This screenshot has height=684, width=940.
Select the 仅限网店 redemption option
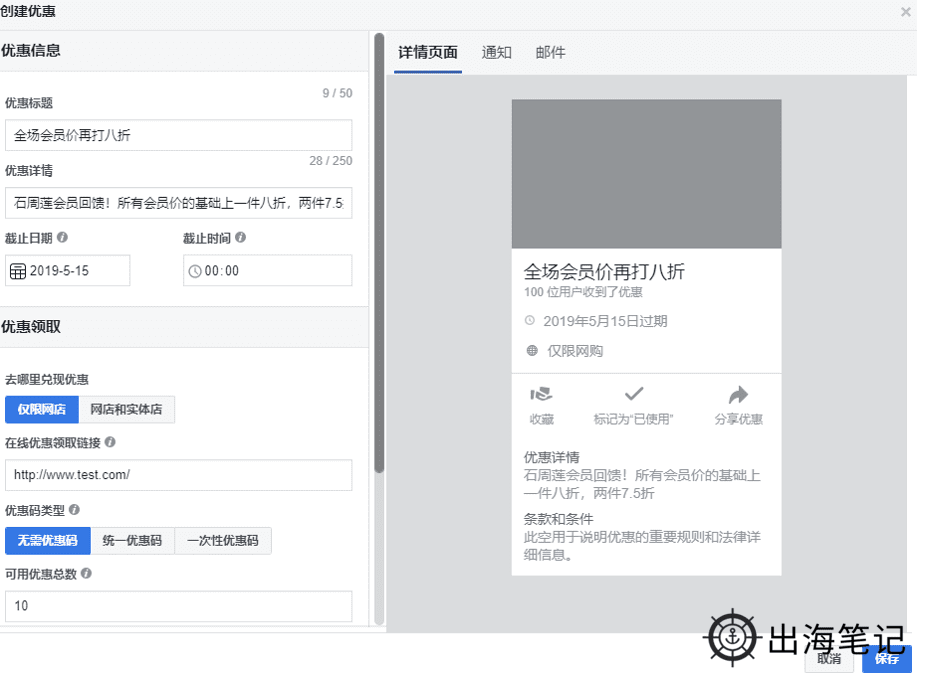41,410
